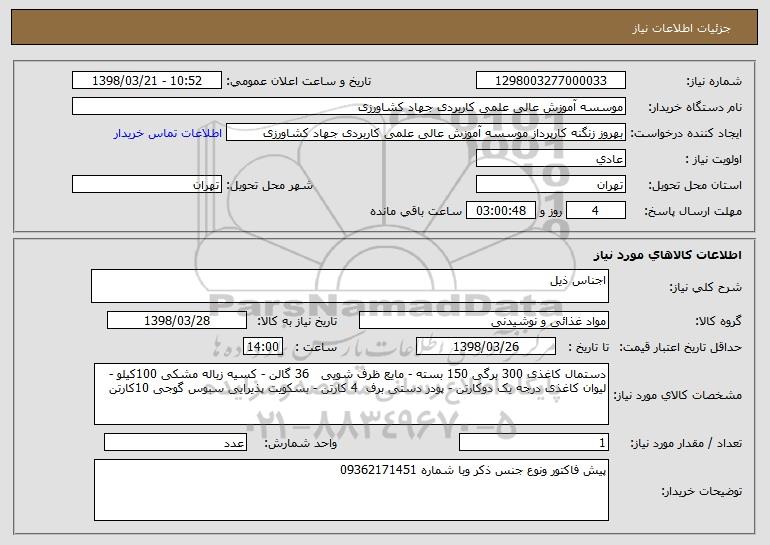770x545 pixels.
Task: Click the countdown timer field 03:00:48
Action: (500, 211)
